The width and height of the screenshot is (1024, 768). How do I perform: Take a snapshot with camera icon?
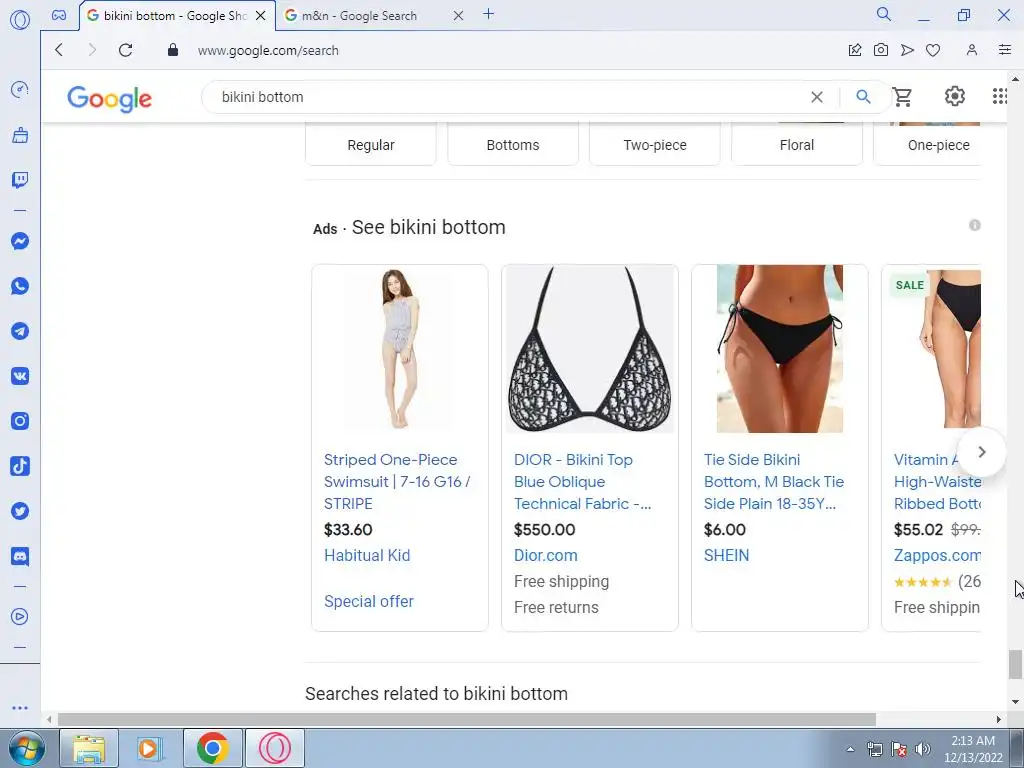(x=880, y=50)
